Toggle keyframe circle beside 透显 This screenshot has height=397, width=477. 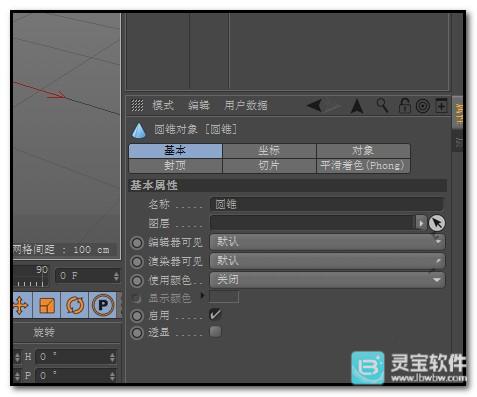click(137, 333)
